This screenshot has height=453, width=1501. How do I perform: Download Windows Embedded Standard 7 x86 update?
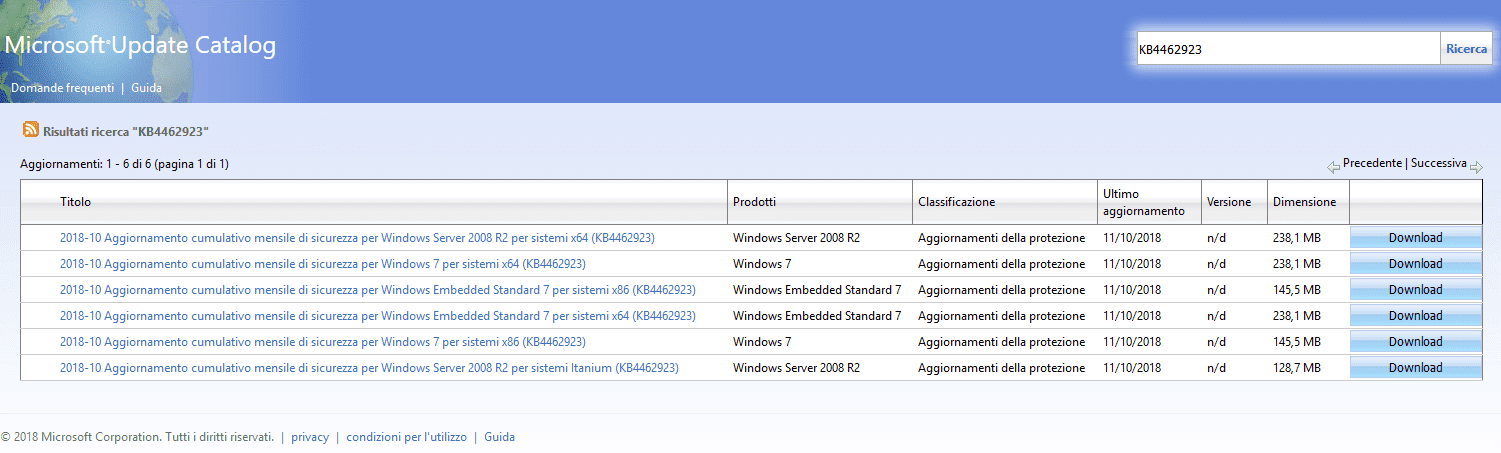pyautogui.click(x=1415, y=290)
